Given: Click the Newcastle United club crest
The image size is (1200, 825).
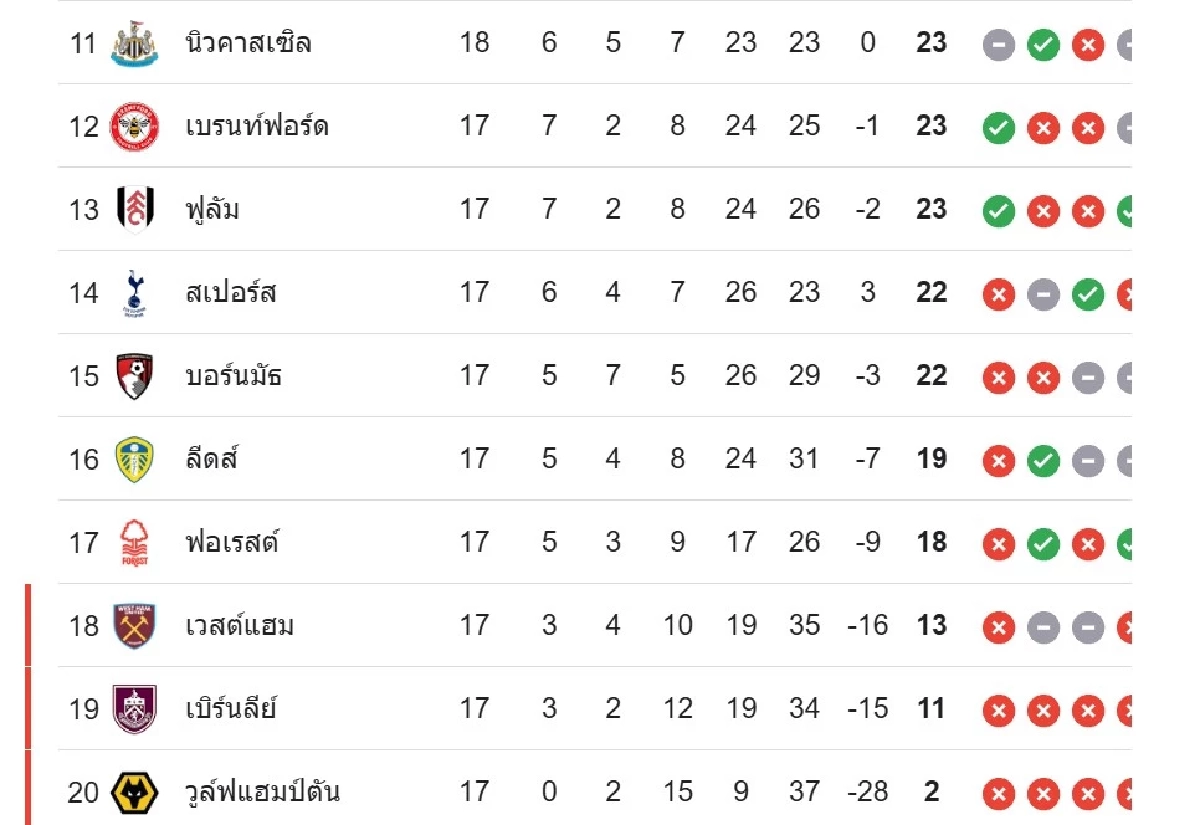Looking at the screenshot, I should click(134, 43).
